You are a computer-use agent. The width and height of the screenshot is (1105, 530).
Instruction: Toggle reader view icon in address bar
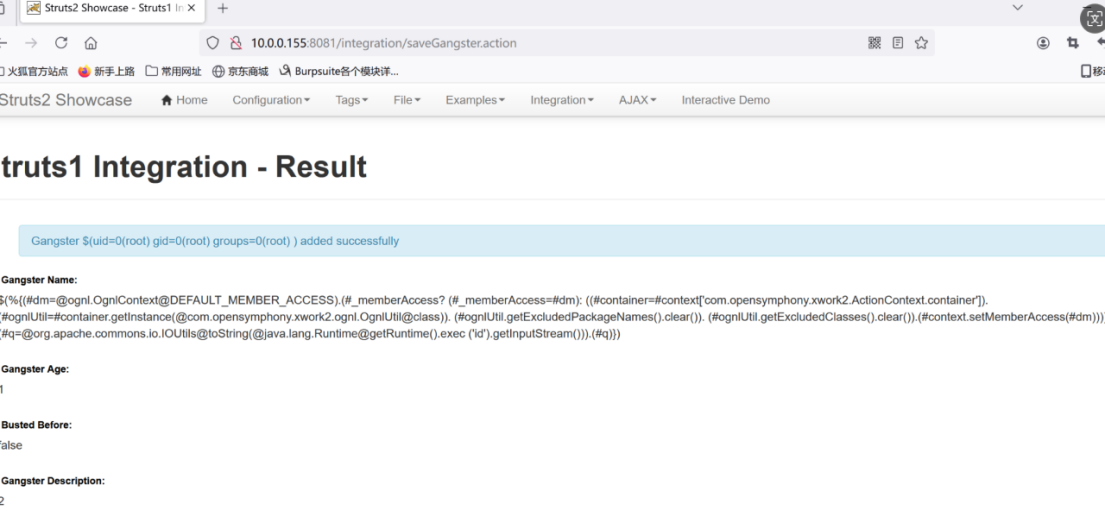[898, 43]
